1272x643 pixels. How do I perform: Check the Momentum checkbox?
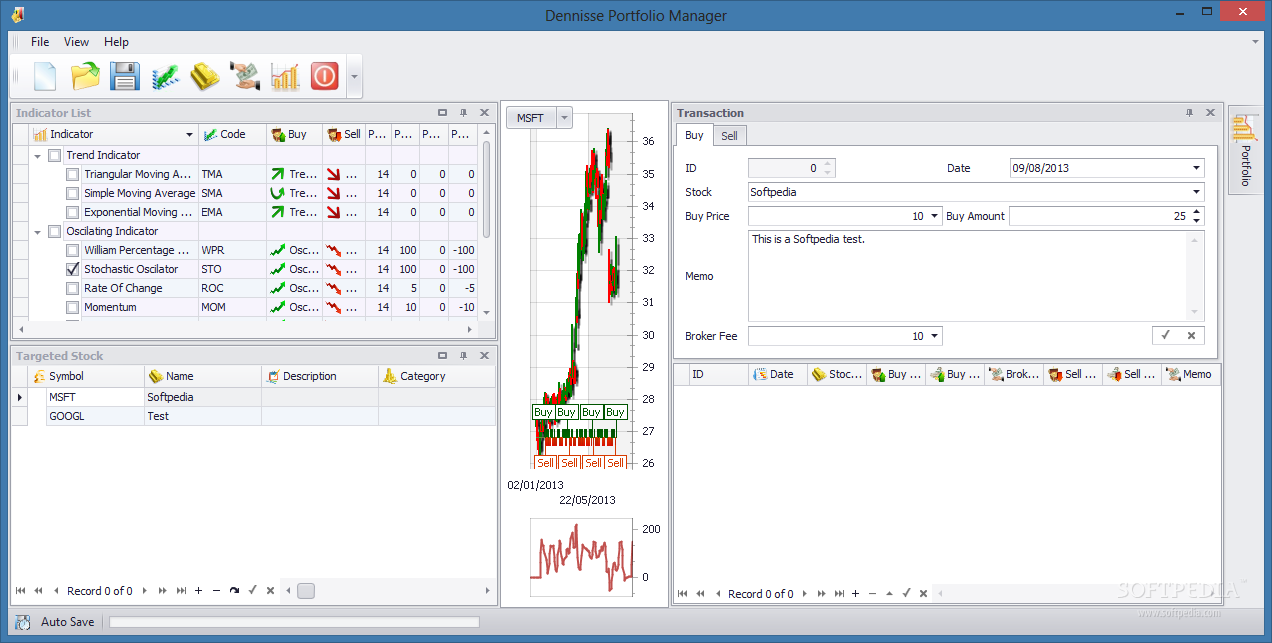click(x=73, y=307)
